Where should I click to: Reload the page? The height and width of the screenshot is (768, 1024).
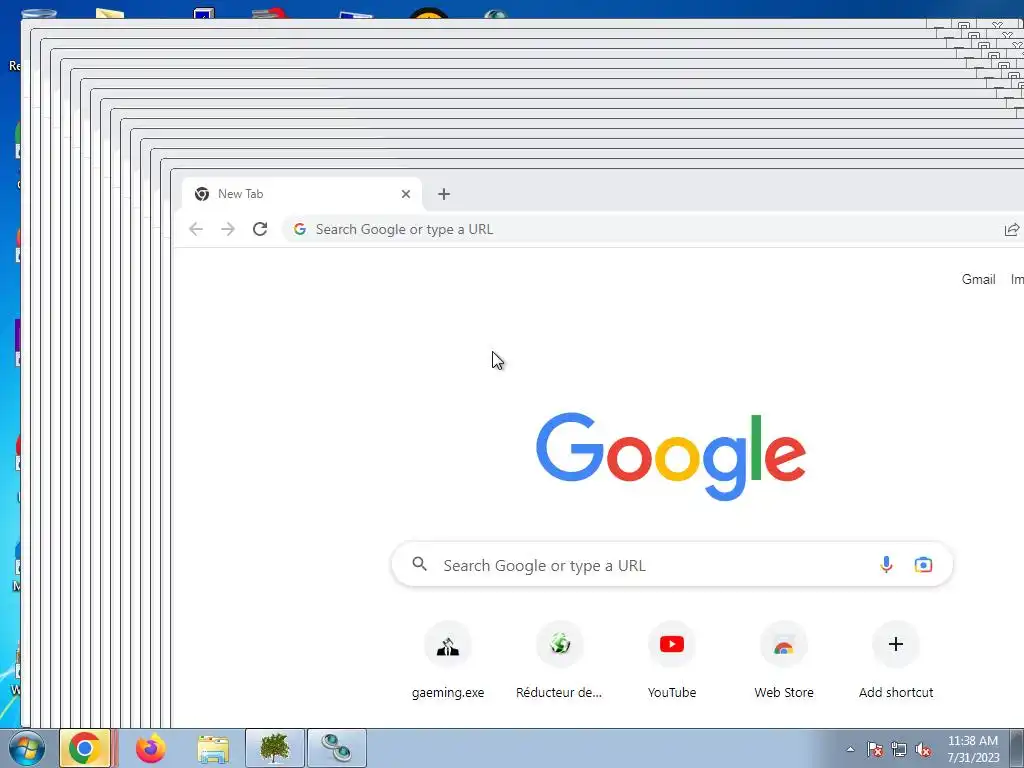click(260, 229)
